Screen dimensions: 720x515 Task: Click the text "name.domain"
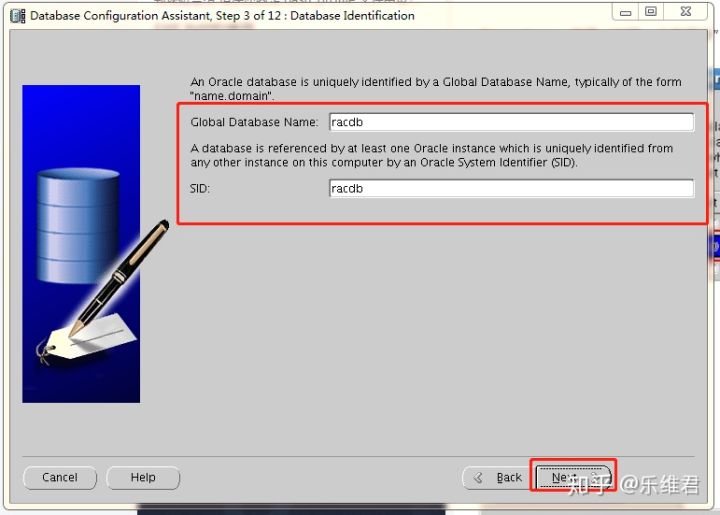pyautogui.click(x=231, y=96)
